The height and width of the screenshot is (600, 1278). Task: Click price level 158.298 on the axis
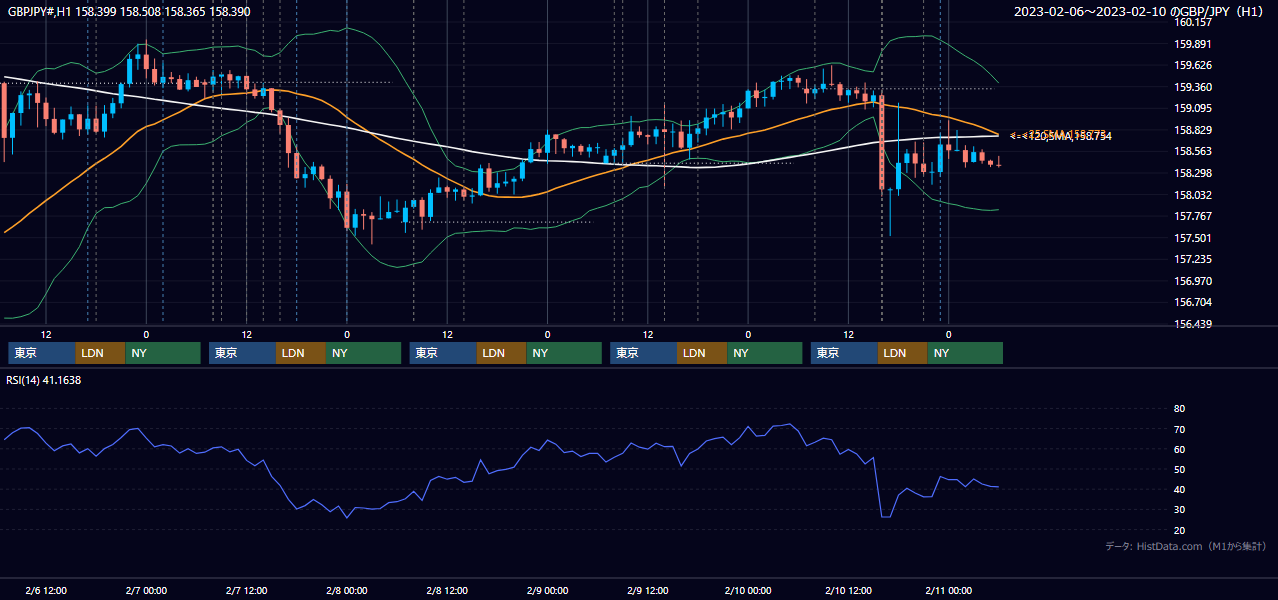(1192, 173)
